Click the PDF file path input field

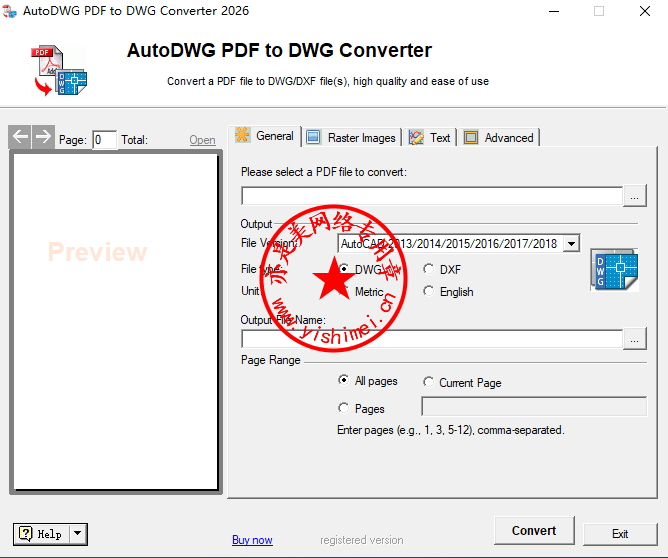point(432,196)
